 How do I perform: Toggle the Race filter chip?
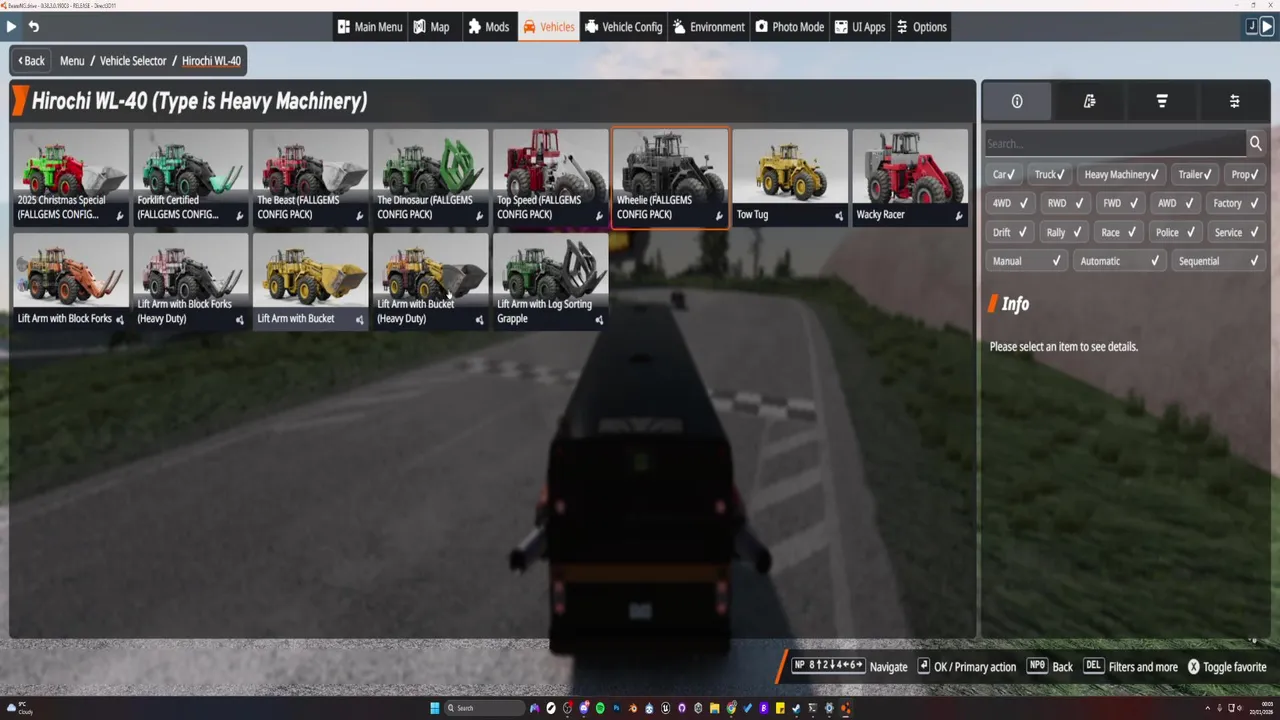pos(1119,232)
